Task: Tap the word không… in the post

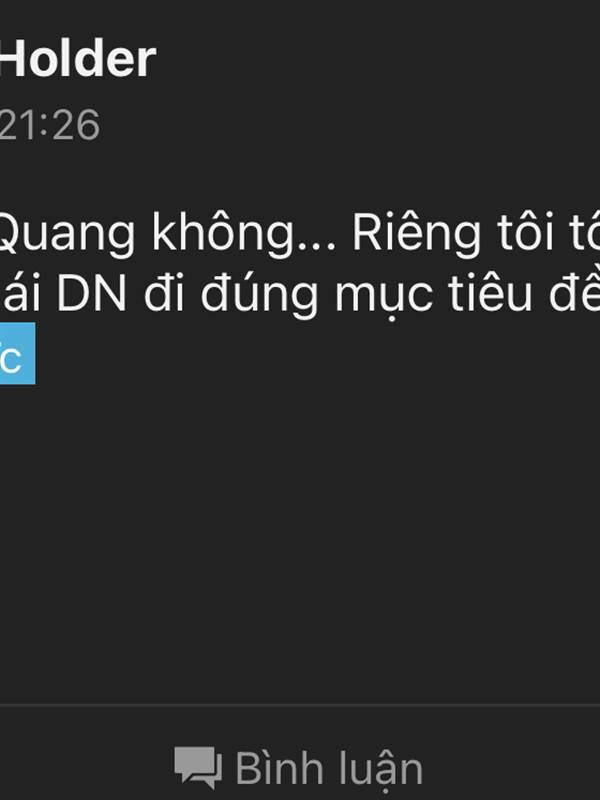Action: click(244, 235)
